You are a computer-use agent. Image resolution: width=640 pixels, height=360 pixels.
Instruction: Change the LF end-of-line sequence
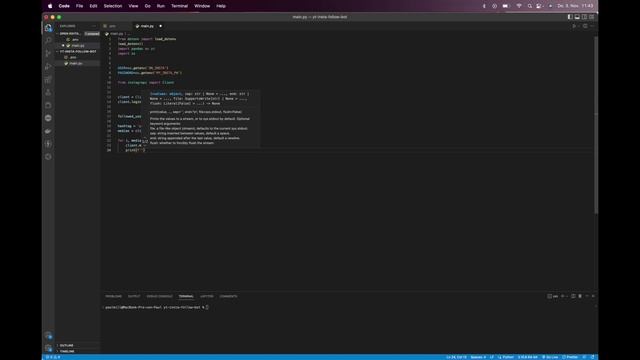click(491, 357)
